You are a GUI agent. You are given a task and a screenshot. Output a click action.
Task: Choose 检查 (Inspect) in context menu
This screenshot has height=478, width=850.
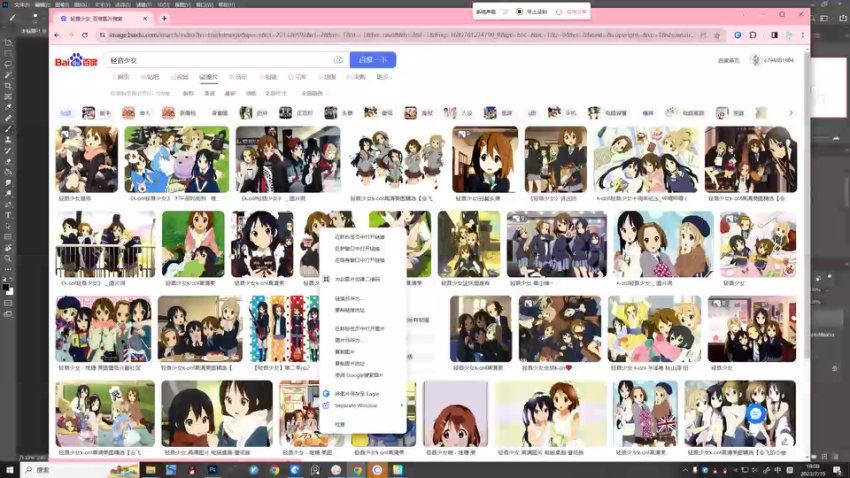(363, 424)
